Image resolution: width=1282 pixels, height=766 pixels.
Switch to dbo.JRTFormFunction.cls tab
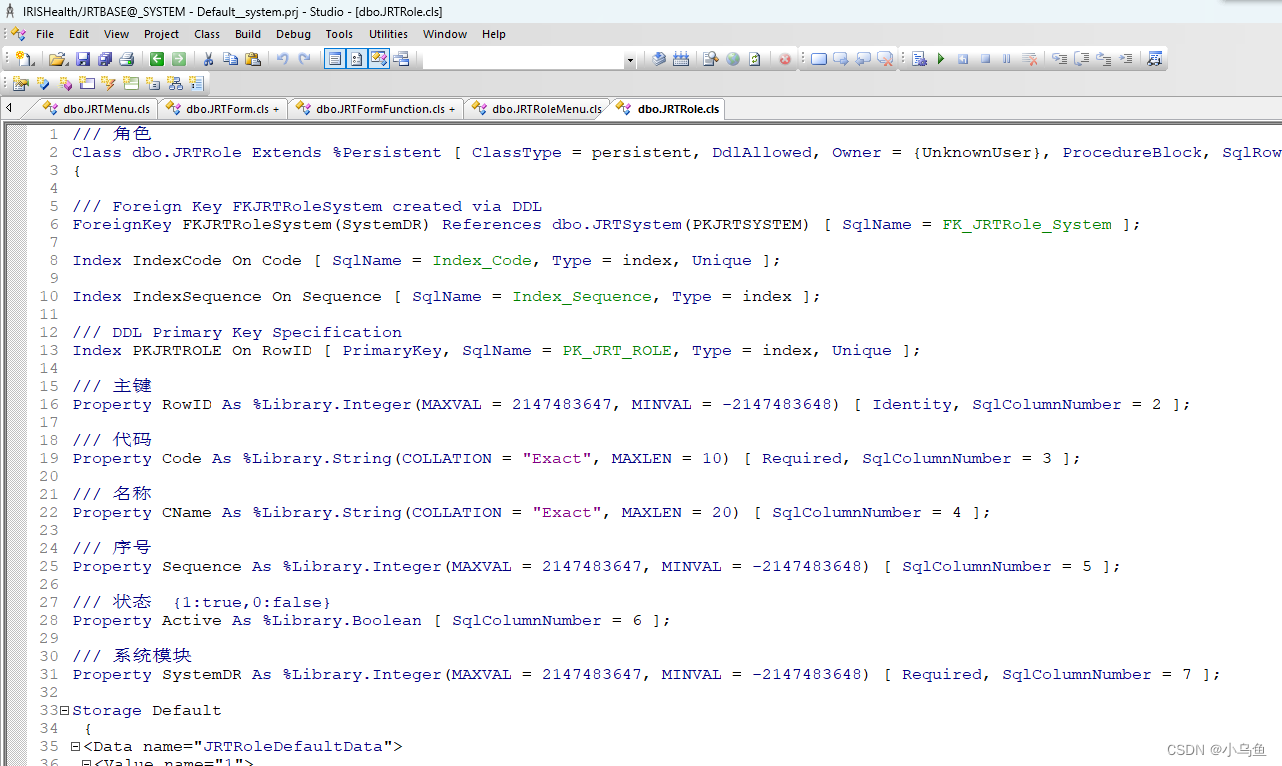(377, 109)
